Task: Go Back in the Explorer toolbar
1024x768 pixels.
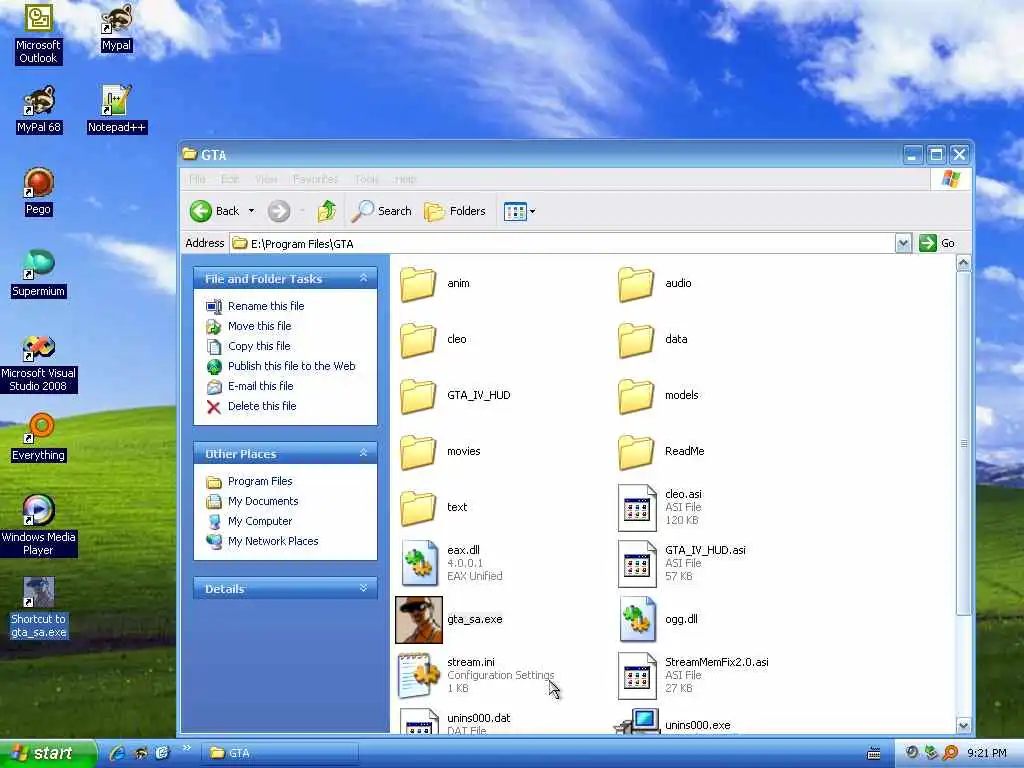Action: 215,211
